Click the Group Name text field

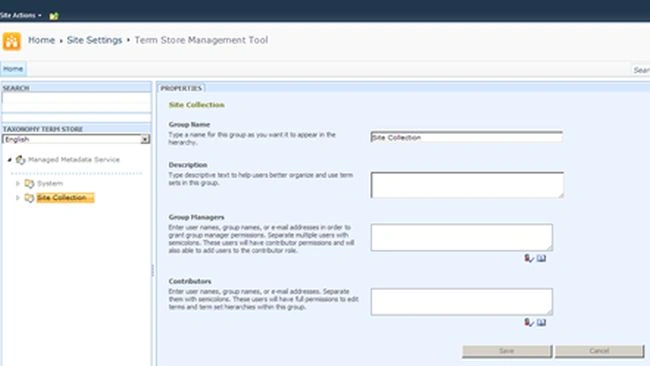pyautogui.click(x=467, y=137)
